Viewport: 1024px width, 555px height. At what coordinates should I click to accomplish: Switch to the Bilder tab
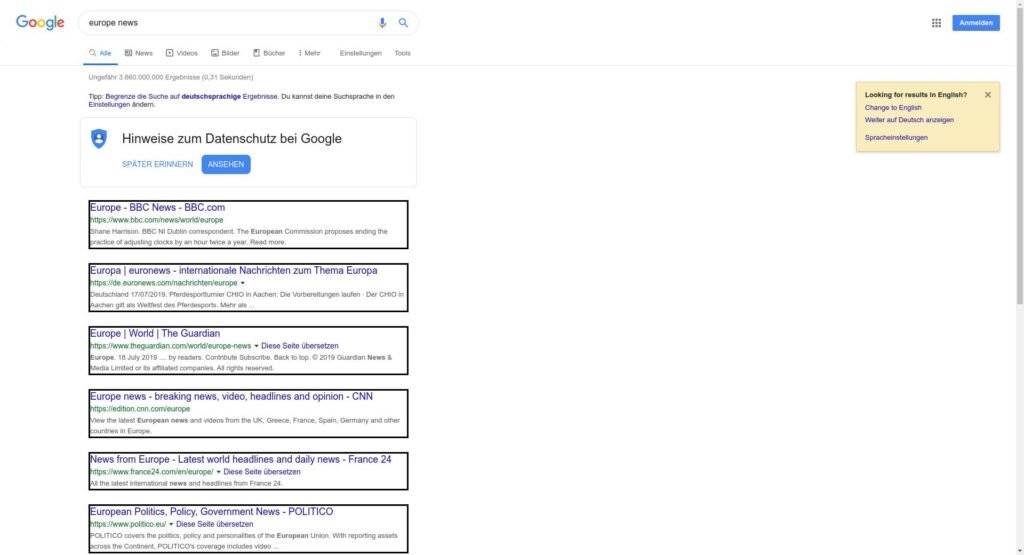coord(225,53)
